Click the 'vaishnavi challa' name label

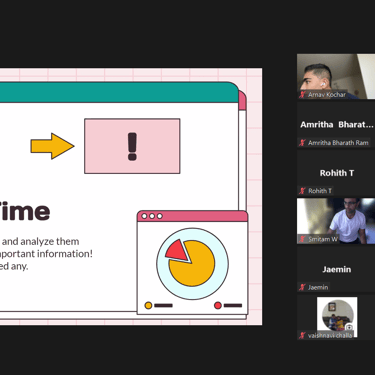tap(330, 335)
